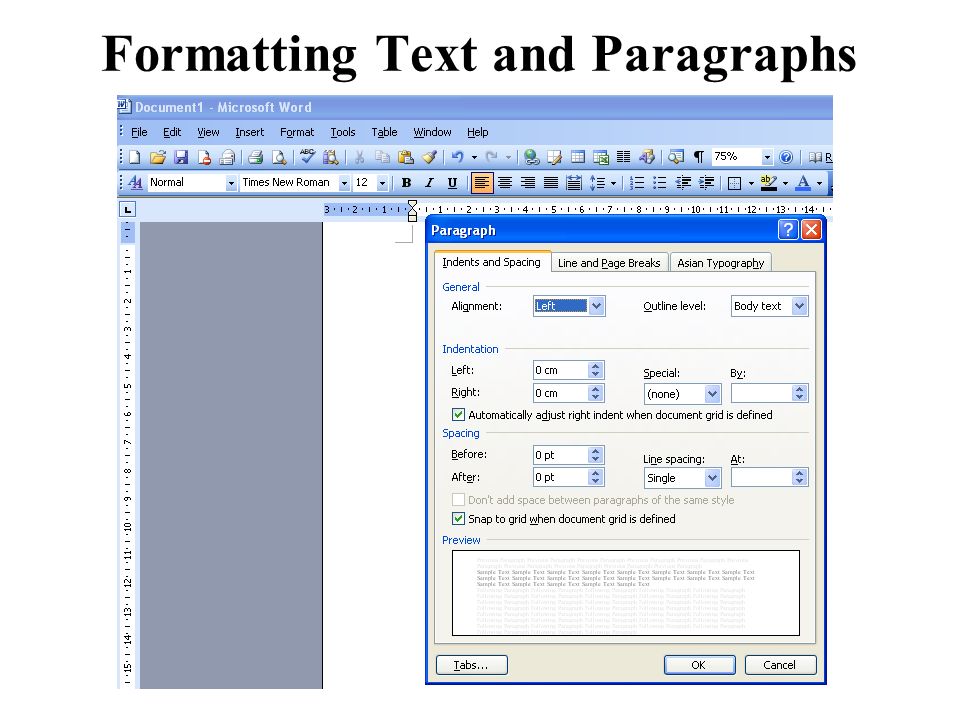The width and height of the screenshot is (960, 720).
Task: Click the Columns icon
Action: coord(623,157)
